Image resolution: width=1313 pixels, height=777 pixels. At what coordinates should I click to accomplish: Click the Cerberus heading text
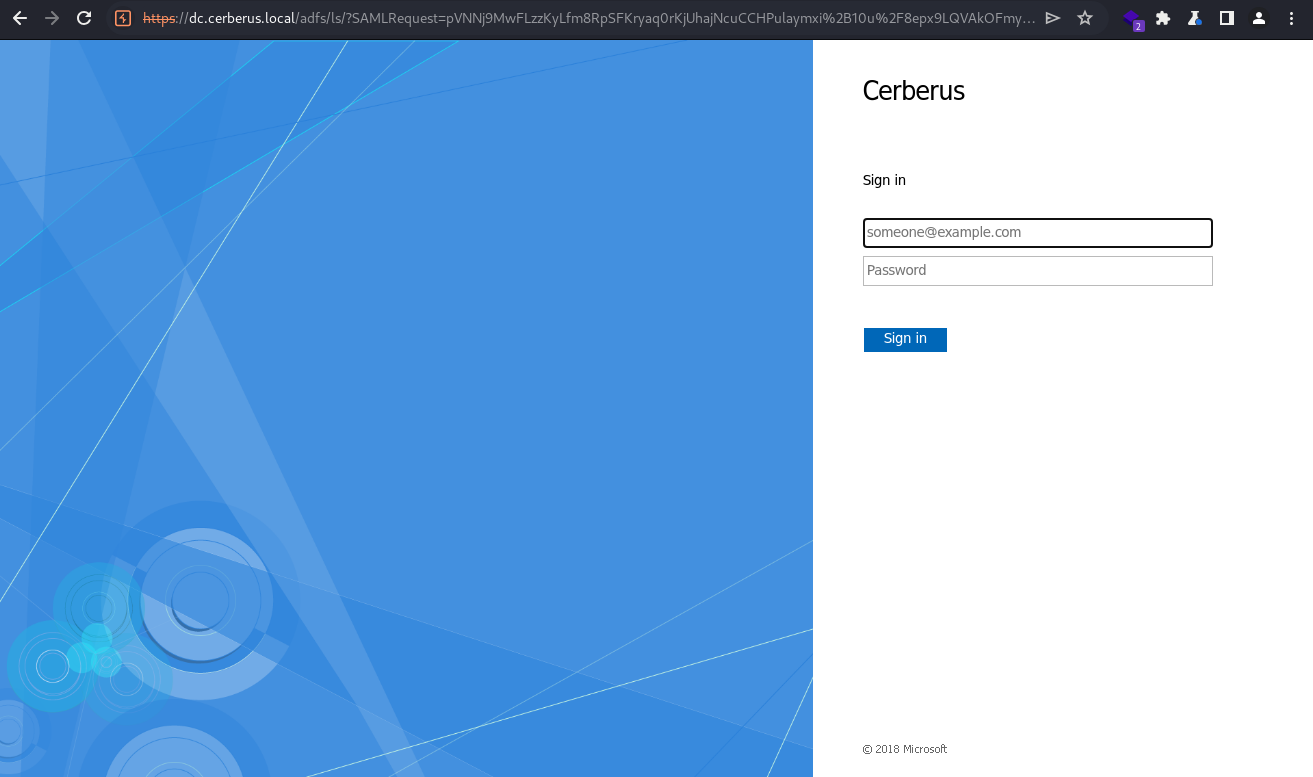(914, 91)
